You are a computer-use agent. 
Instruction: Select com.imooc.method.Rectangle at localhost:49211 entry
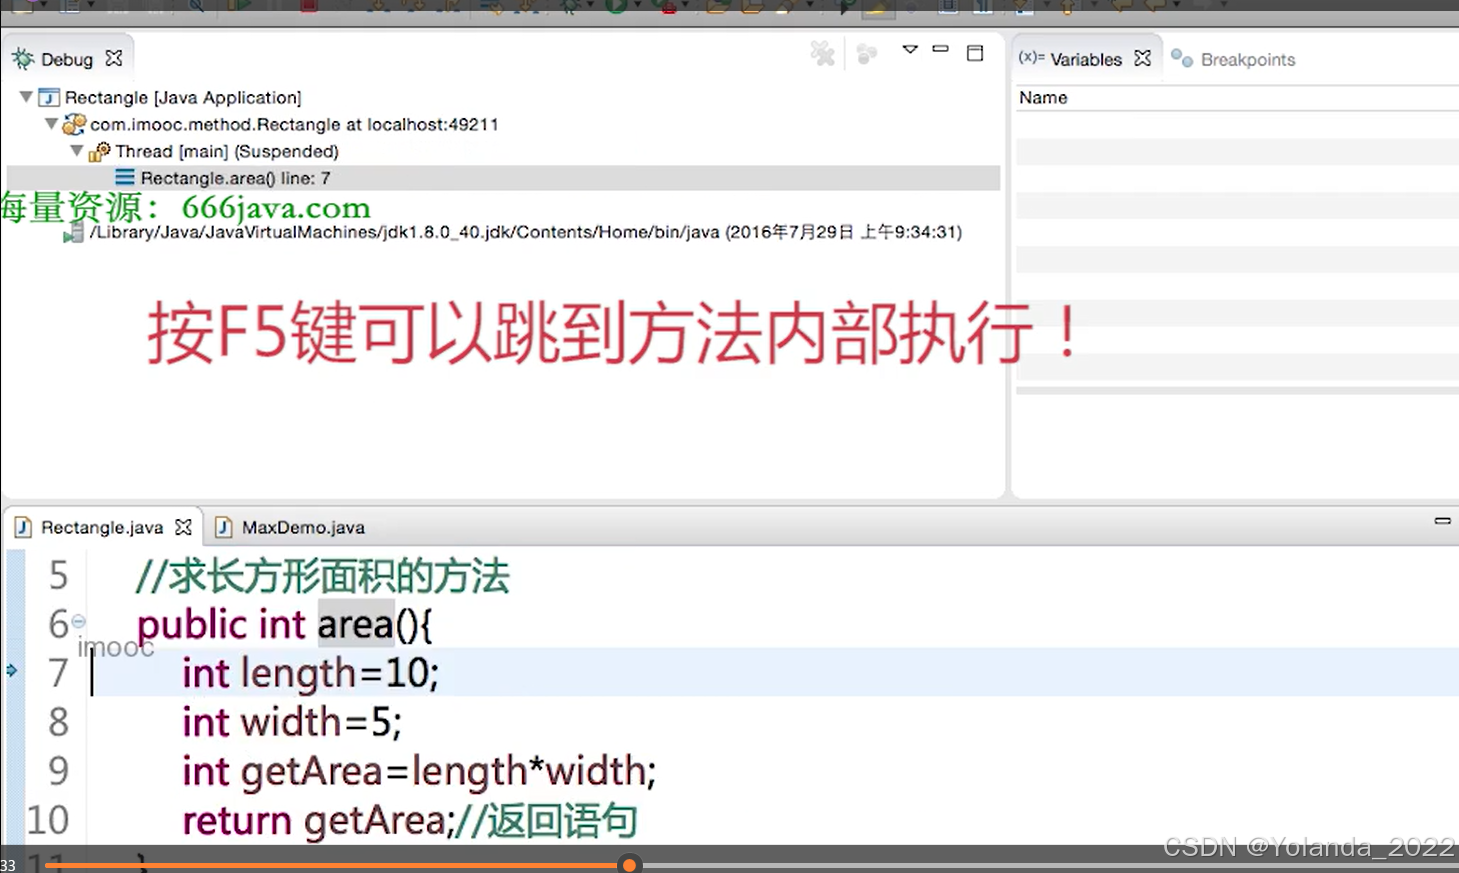[x=294, y=124]
